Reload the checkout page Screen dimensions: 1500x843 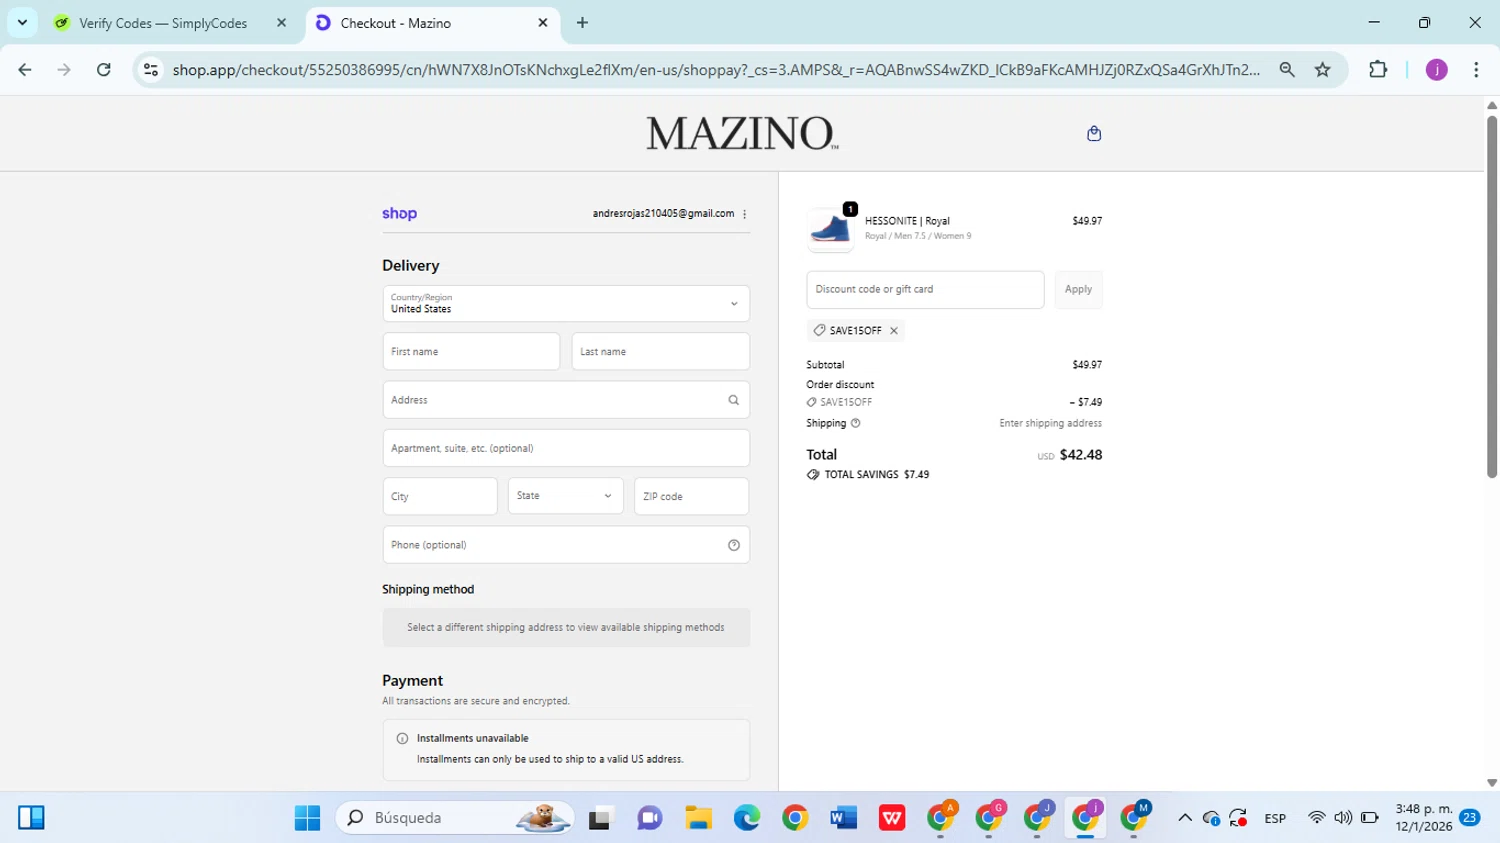[103, 70]
